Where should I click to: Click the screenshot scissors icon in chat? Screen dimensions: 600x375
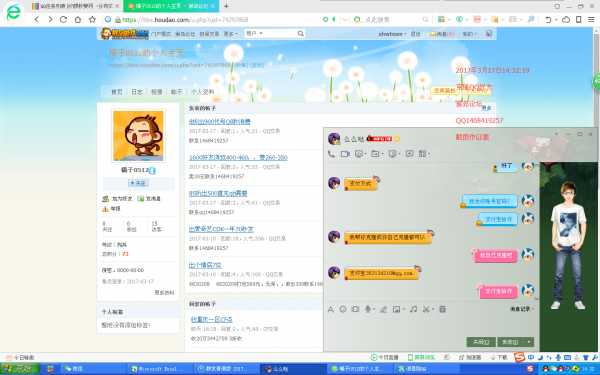426,309
